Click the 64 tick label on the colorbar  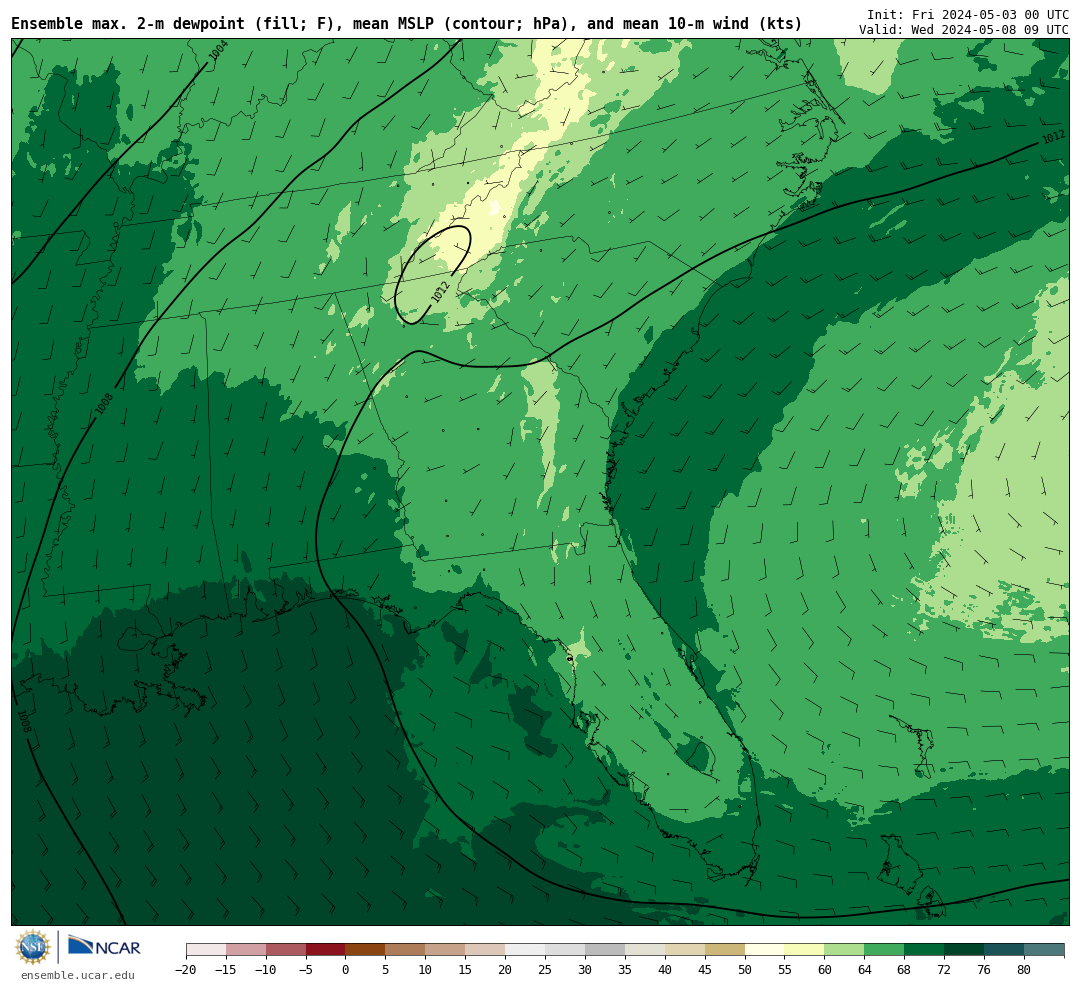click(x=865, y=970)
